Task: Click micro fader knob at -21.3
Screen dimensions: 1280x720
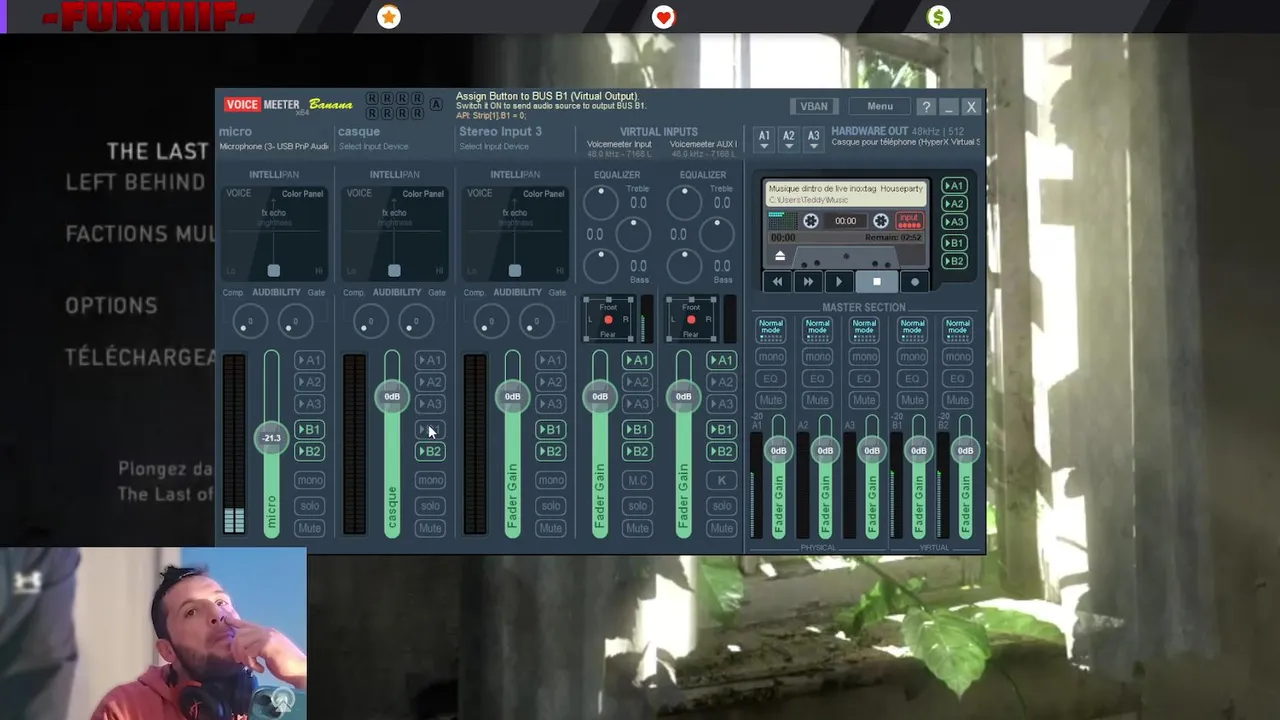Action: 271,438
